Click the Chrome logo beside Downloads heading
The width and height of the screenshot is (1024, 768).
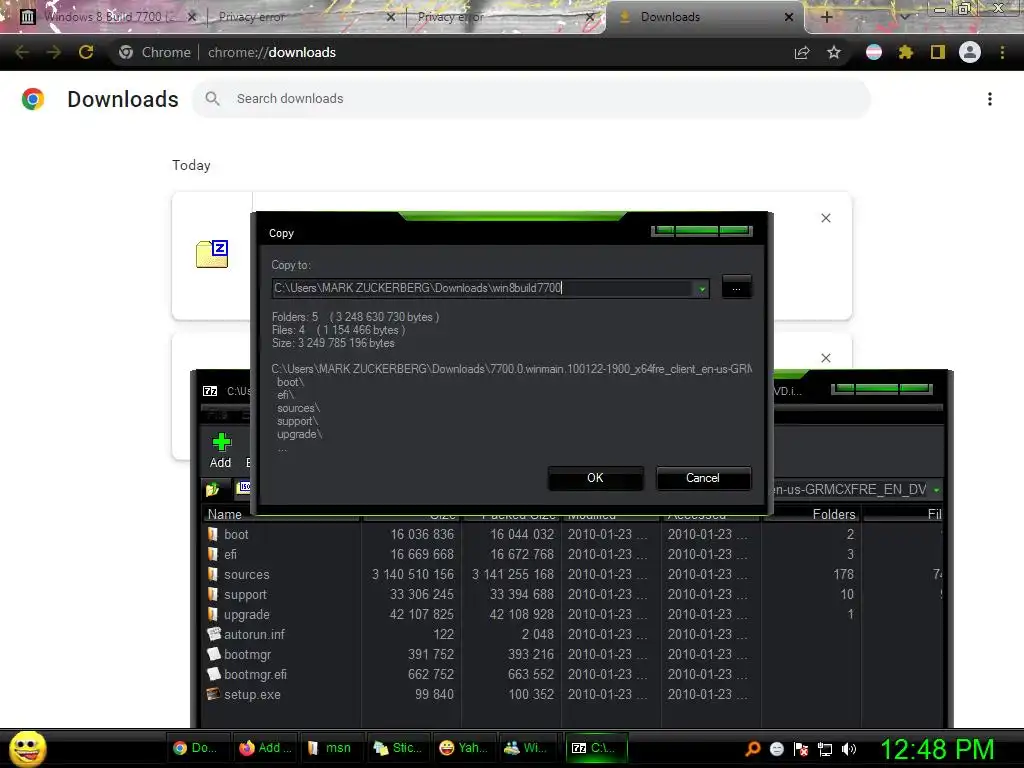click(x=33, y=99)
